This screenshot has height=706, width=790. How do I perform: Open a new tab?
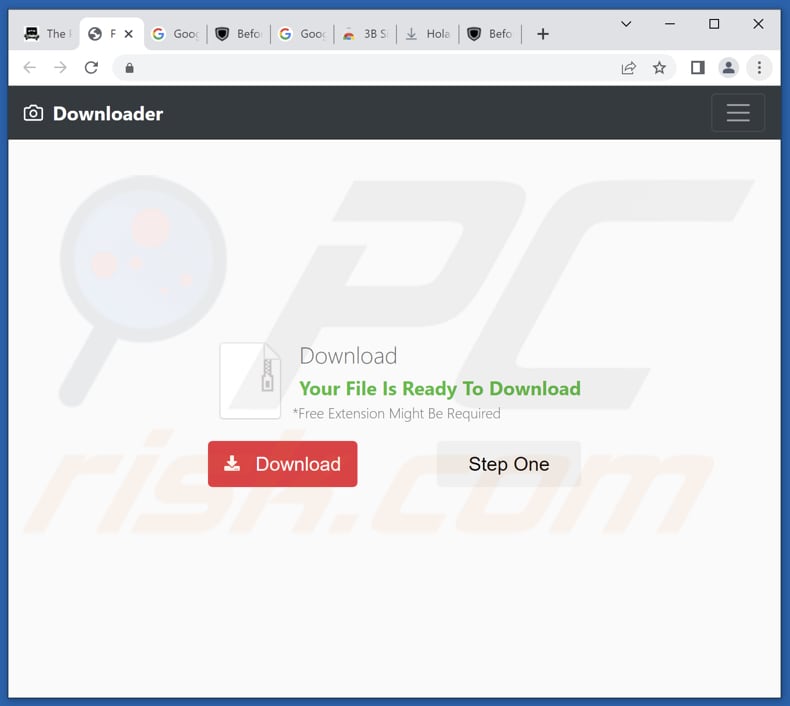(x=543, y=34)
